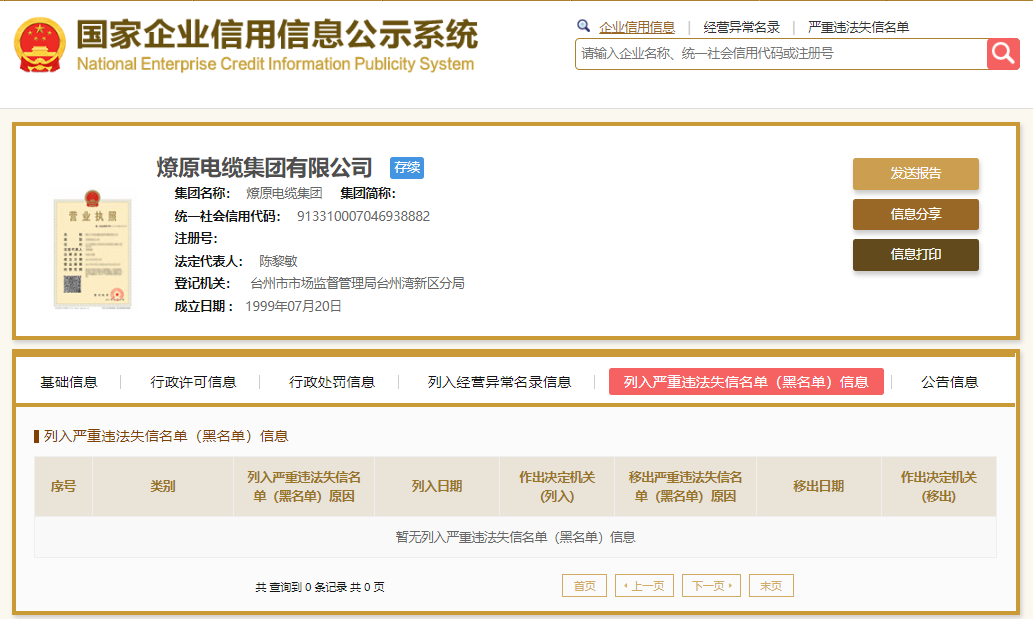This screenshot has width=1033, height=619.
Task: Click the site title 国家企业信用信息公示系统
Action: coord(277,34)
